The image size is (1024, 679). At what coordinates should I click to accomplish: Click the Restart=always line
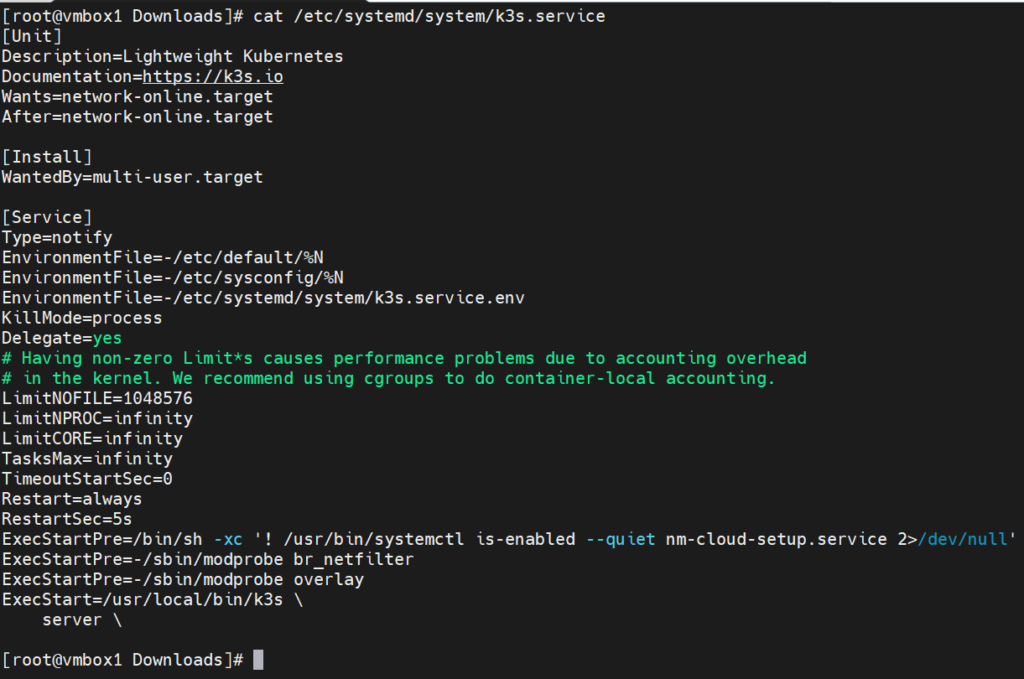click(x=72, y=499)
